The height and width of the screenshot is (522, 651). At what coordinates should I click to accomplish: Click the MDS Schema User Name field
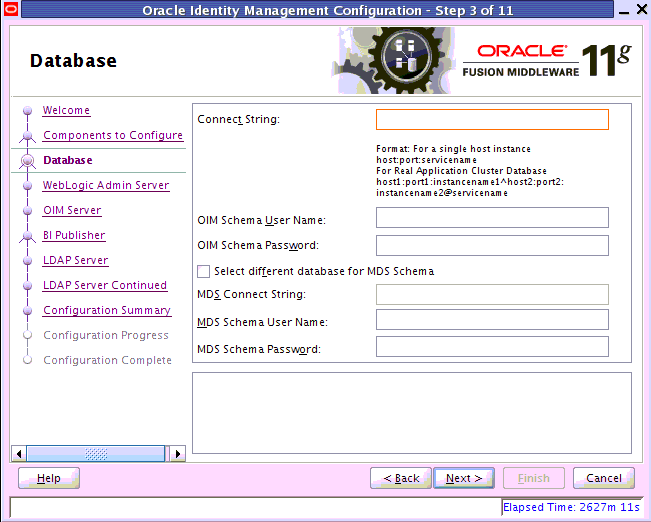point(492,319)
